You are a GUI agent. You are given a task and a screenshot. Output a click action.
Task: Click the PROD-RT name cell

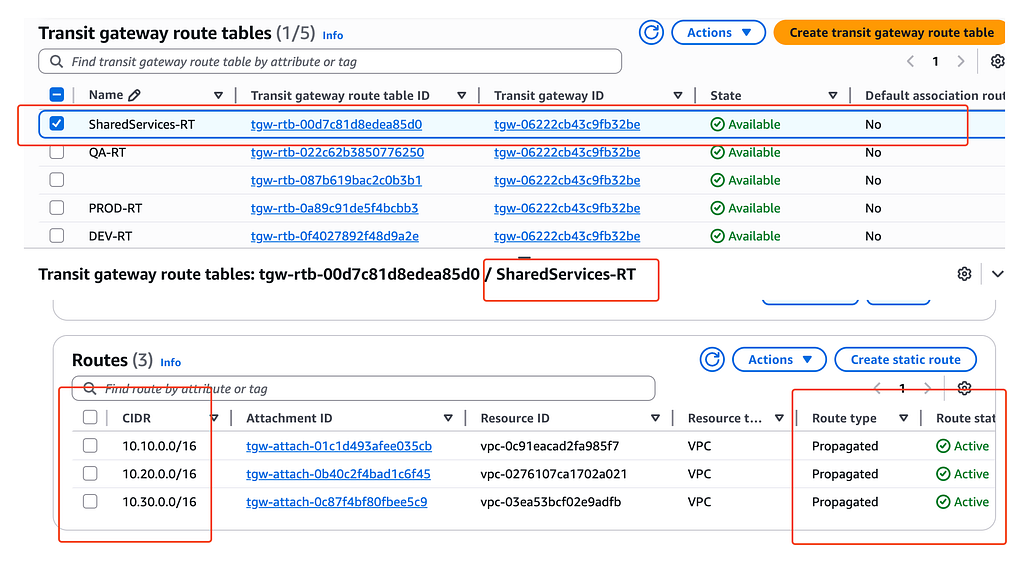116,208
